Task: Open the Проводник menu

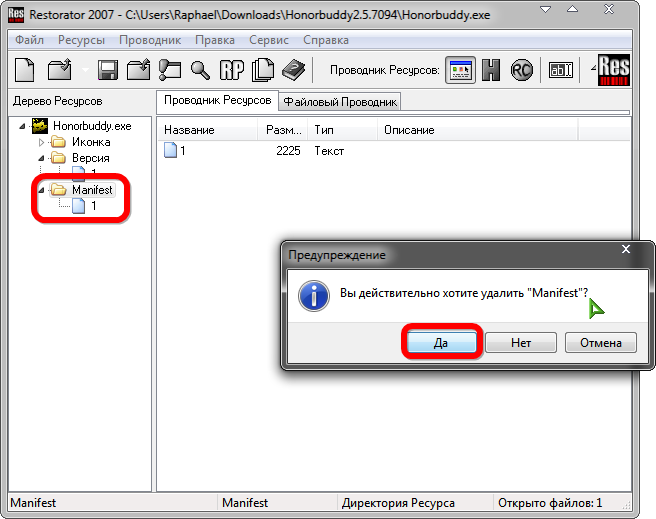Action: click(x=150, y=40)
